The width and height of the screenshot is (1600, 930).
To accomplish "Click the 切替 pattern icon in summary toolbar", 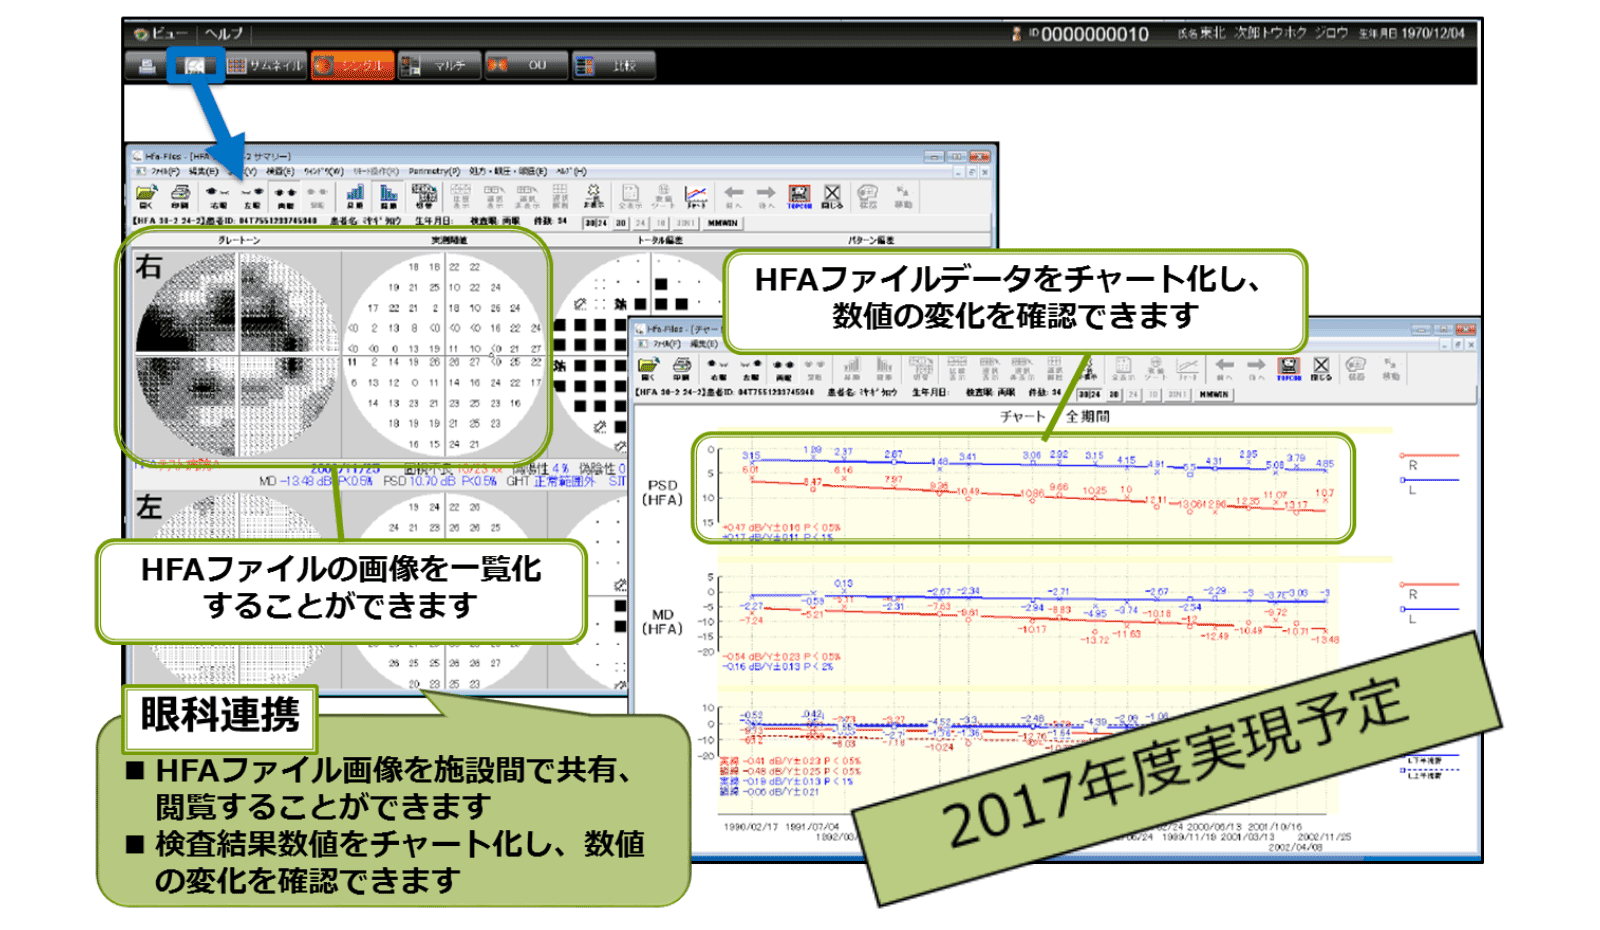I will [424, 196].
